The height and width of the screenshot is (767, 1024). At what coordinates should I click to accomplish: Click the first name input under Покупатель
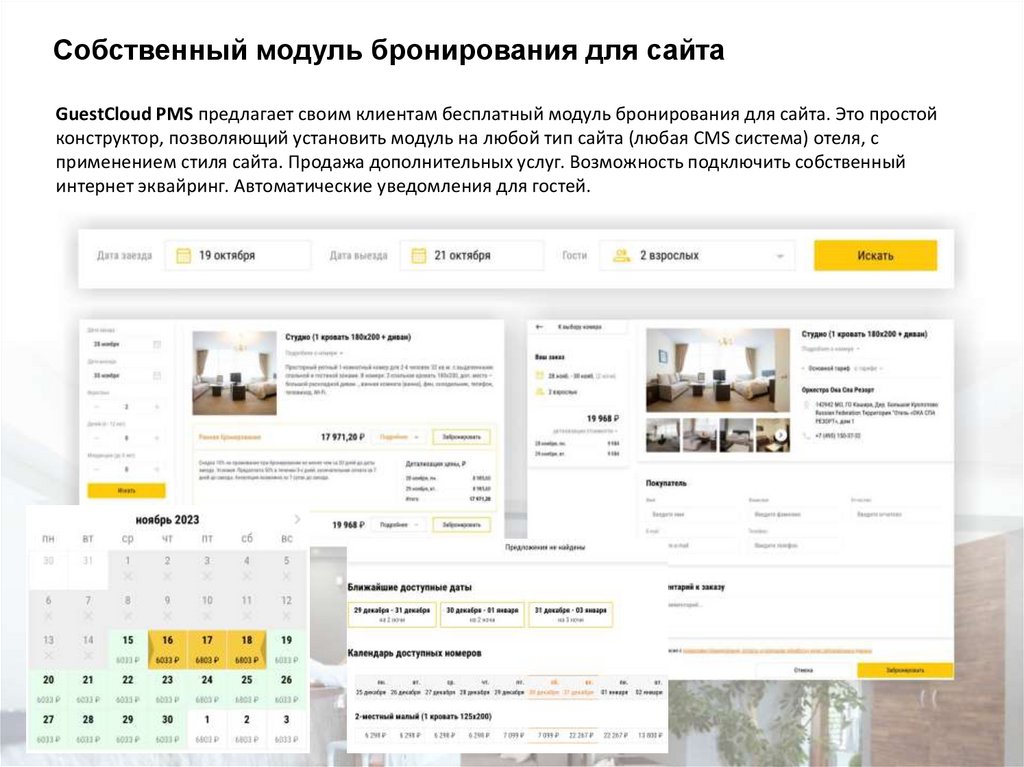point(692,514)
